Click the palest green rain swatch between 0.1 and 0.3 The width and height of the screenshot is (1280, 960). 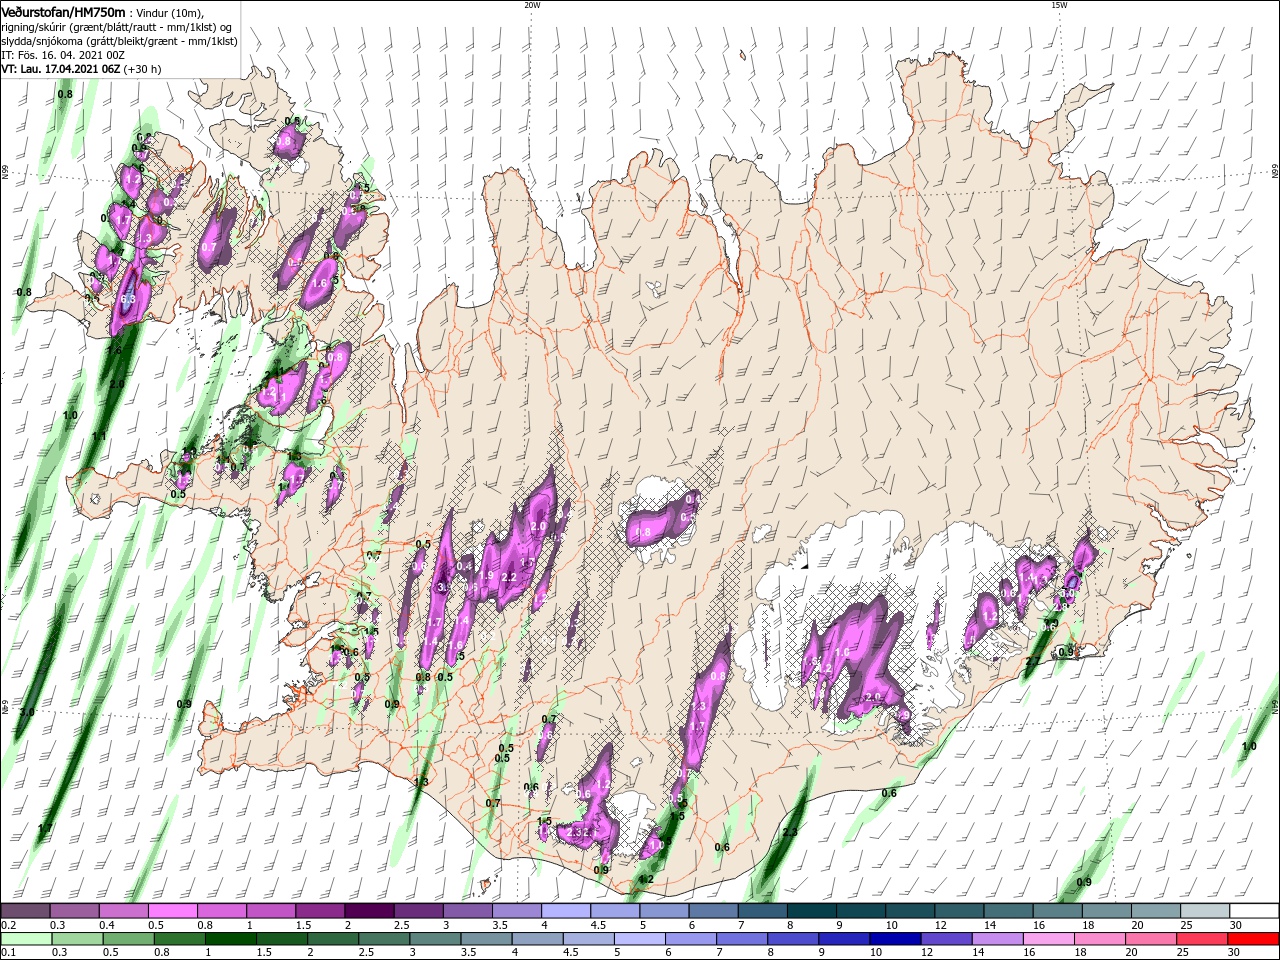[26, 939]
